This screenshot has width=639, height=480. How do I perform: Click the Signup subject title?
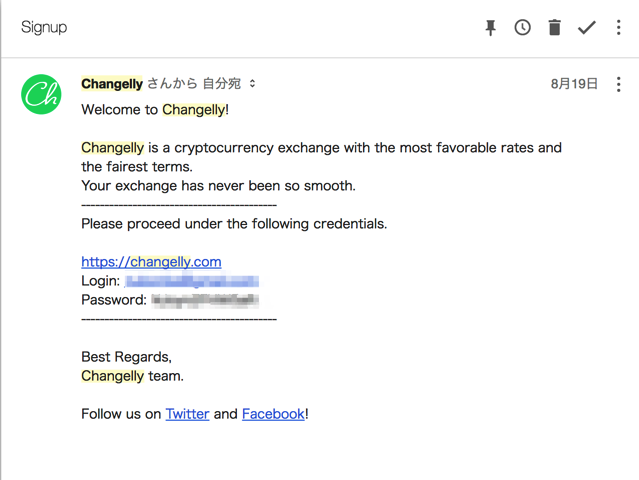point(44,27)
